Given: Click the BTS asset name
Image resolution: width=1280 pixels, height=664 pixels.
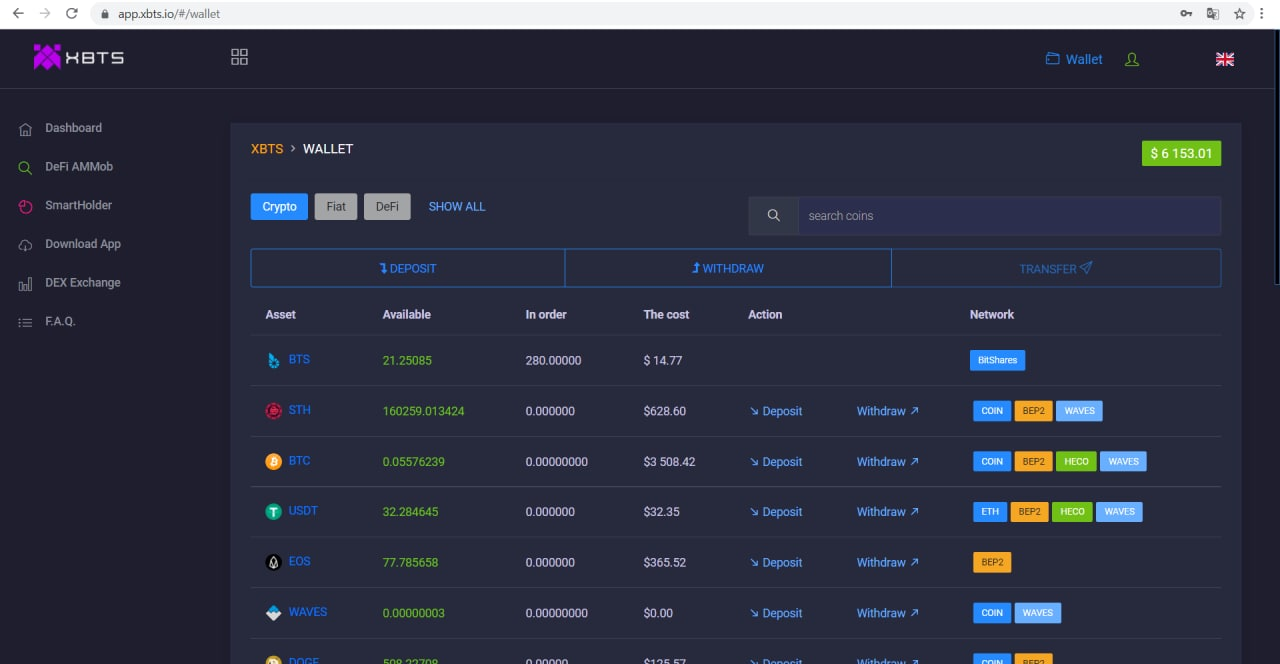Looking at the screenshot, I should click(x=299, y=359).
